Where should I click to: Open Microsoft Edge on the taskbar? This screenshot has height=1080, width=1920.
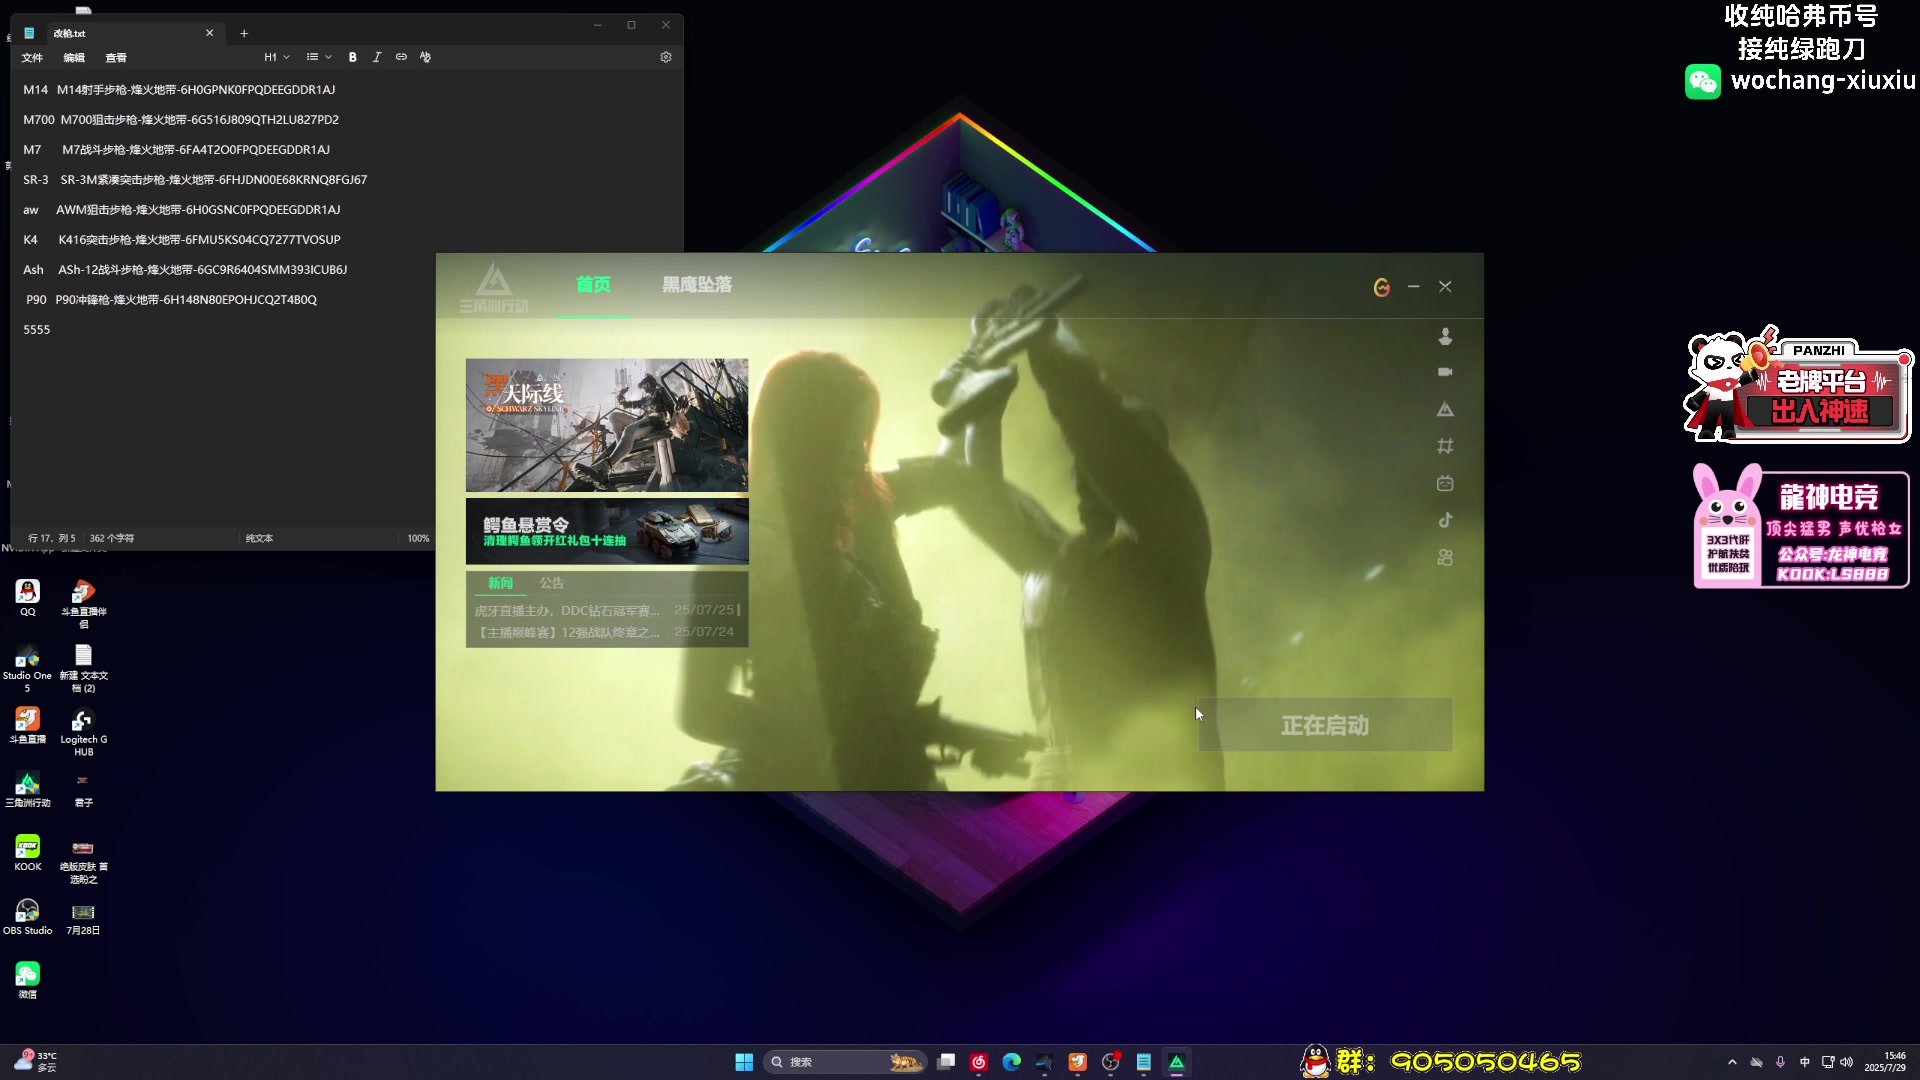click(1012, 1062)
